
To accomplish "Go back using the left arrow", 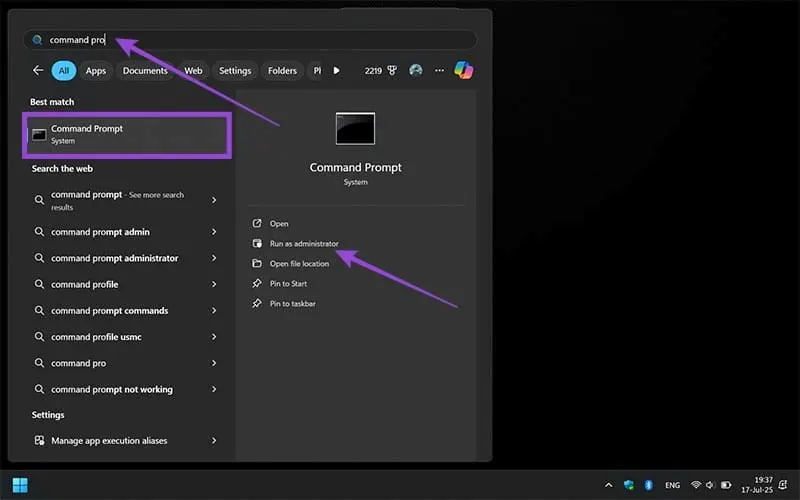I will (x=38, y=70).
